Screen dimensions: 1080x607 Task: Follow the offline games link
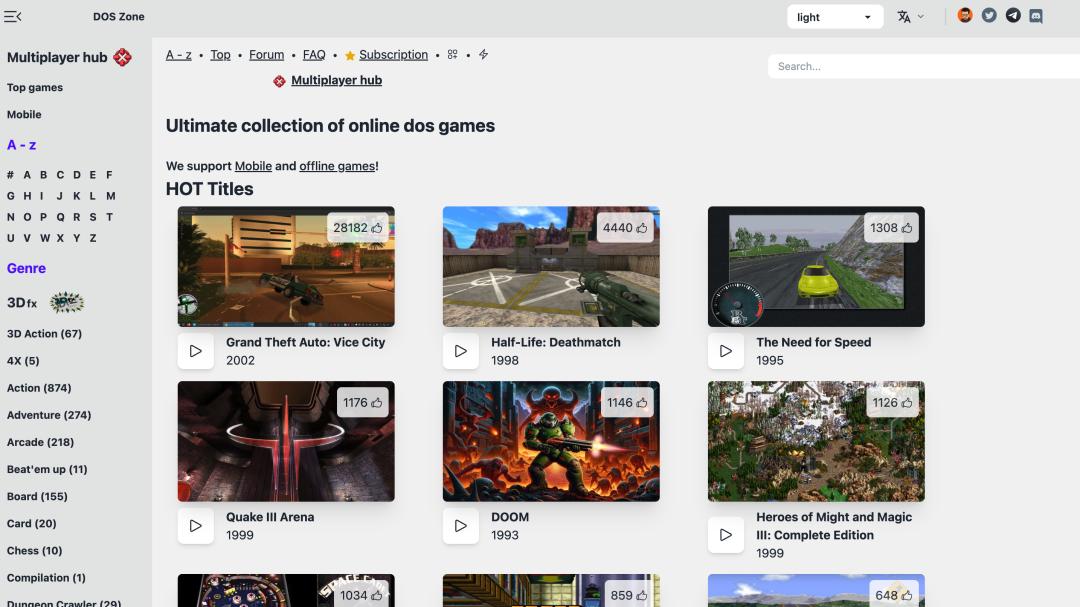tap(337, 166)
